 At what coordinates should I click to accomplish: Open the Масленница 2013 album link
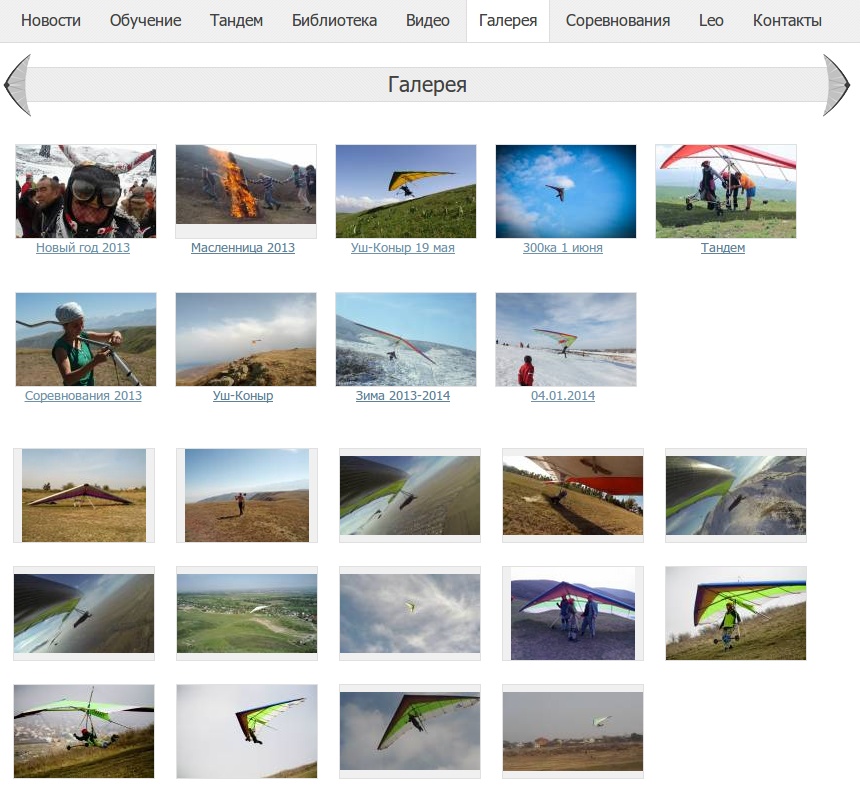[243, 248]
